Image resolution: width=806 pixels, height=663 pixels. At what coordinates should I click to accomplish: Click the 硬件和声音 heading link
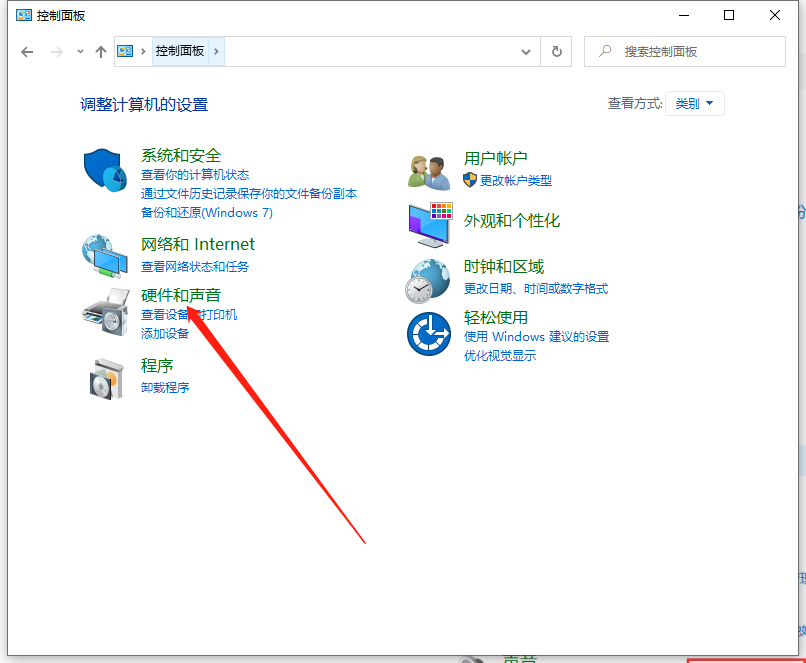tap(181, 295)
